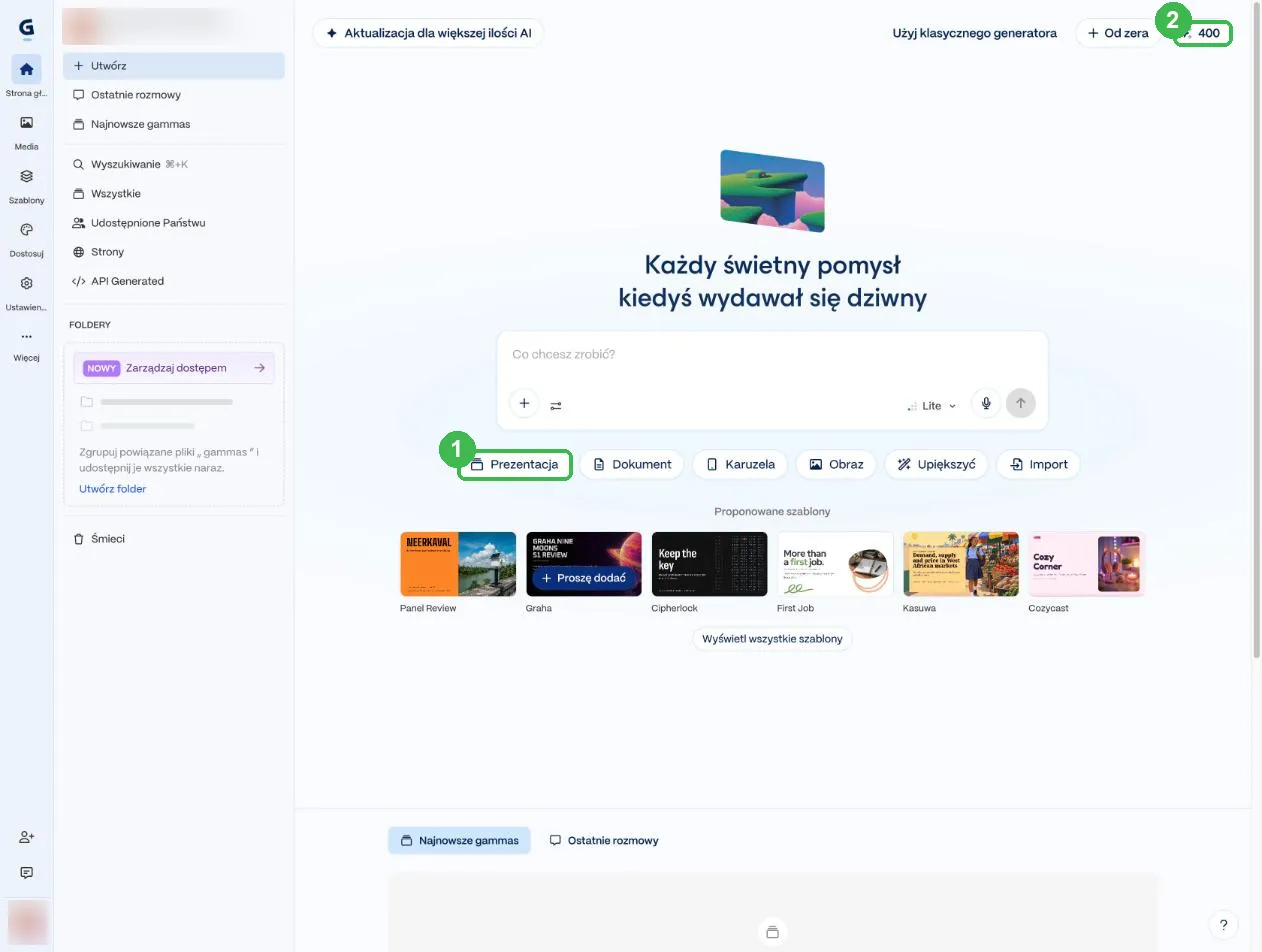Open the feedback chat icon at bottom left
Image resolution: width=1262 pixels, height=952 pixels.
pyautogui.click(x=26, y=873)
